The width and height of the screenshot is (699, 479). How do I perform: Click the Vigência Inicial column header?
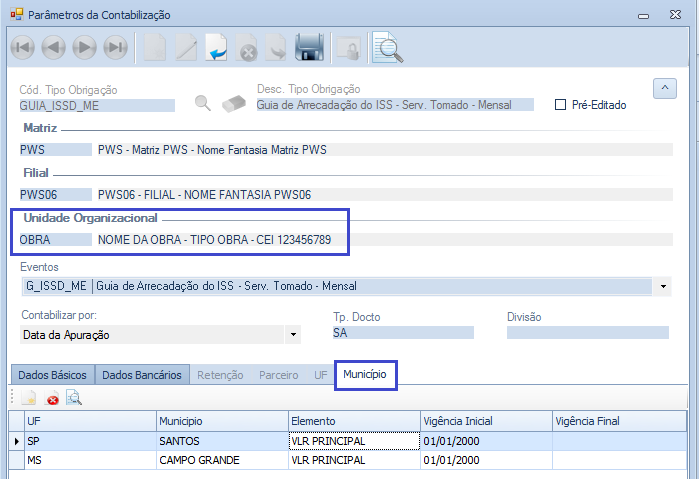pos(486,421)
